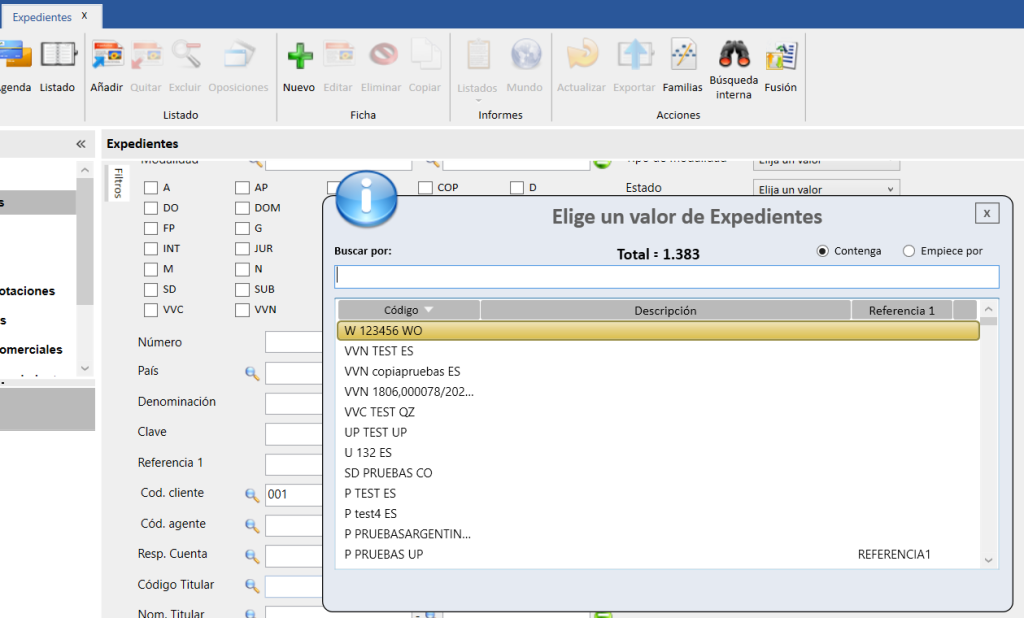Click the Nuevo green plus icon
The height and width of the screenshot is (618, 1024).
pyautogui.click(x=298, y=56)
